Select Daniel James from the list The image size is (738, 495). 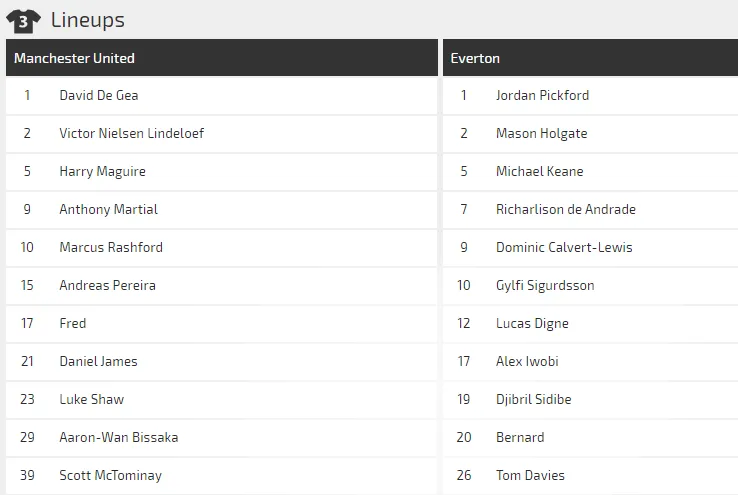pyautogui.click(x=98, y=362)
